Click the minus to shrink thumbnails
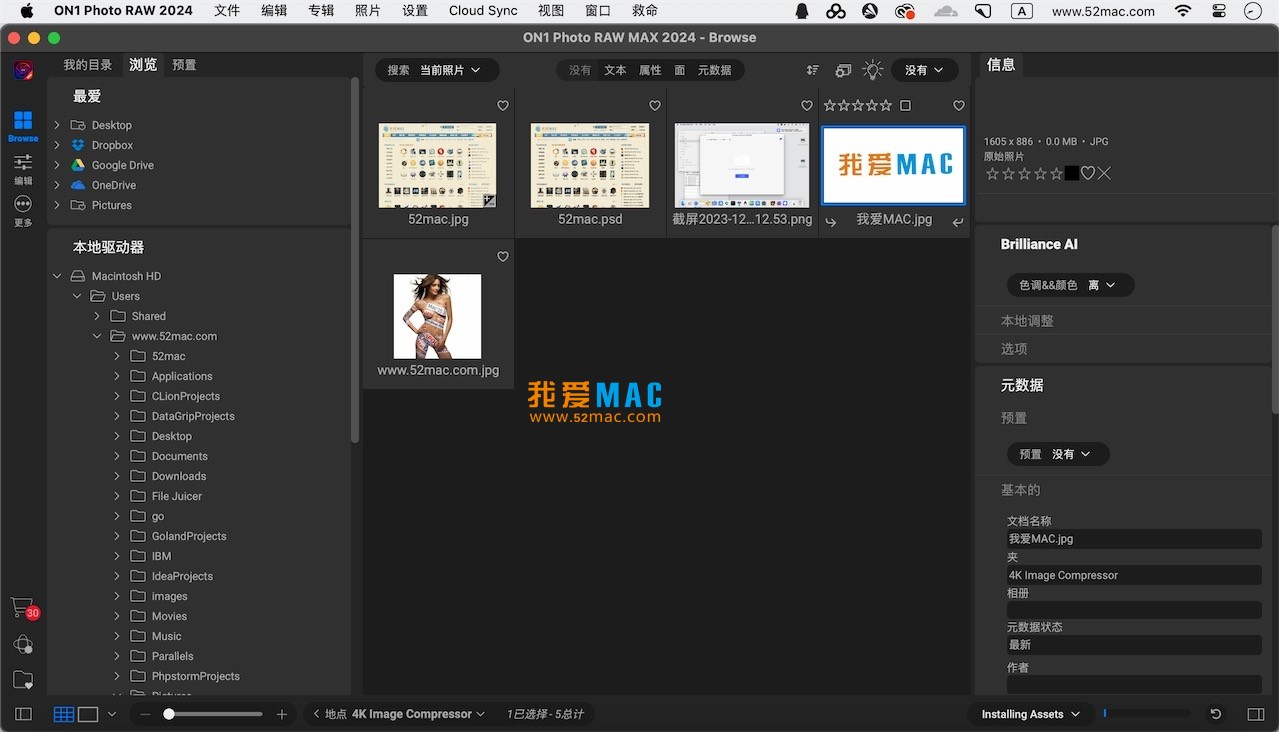The width and height of the screenshot is (1279, 732). point(145,714)
